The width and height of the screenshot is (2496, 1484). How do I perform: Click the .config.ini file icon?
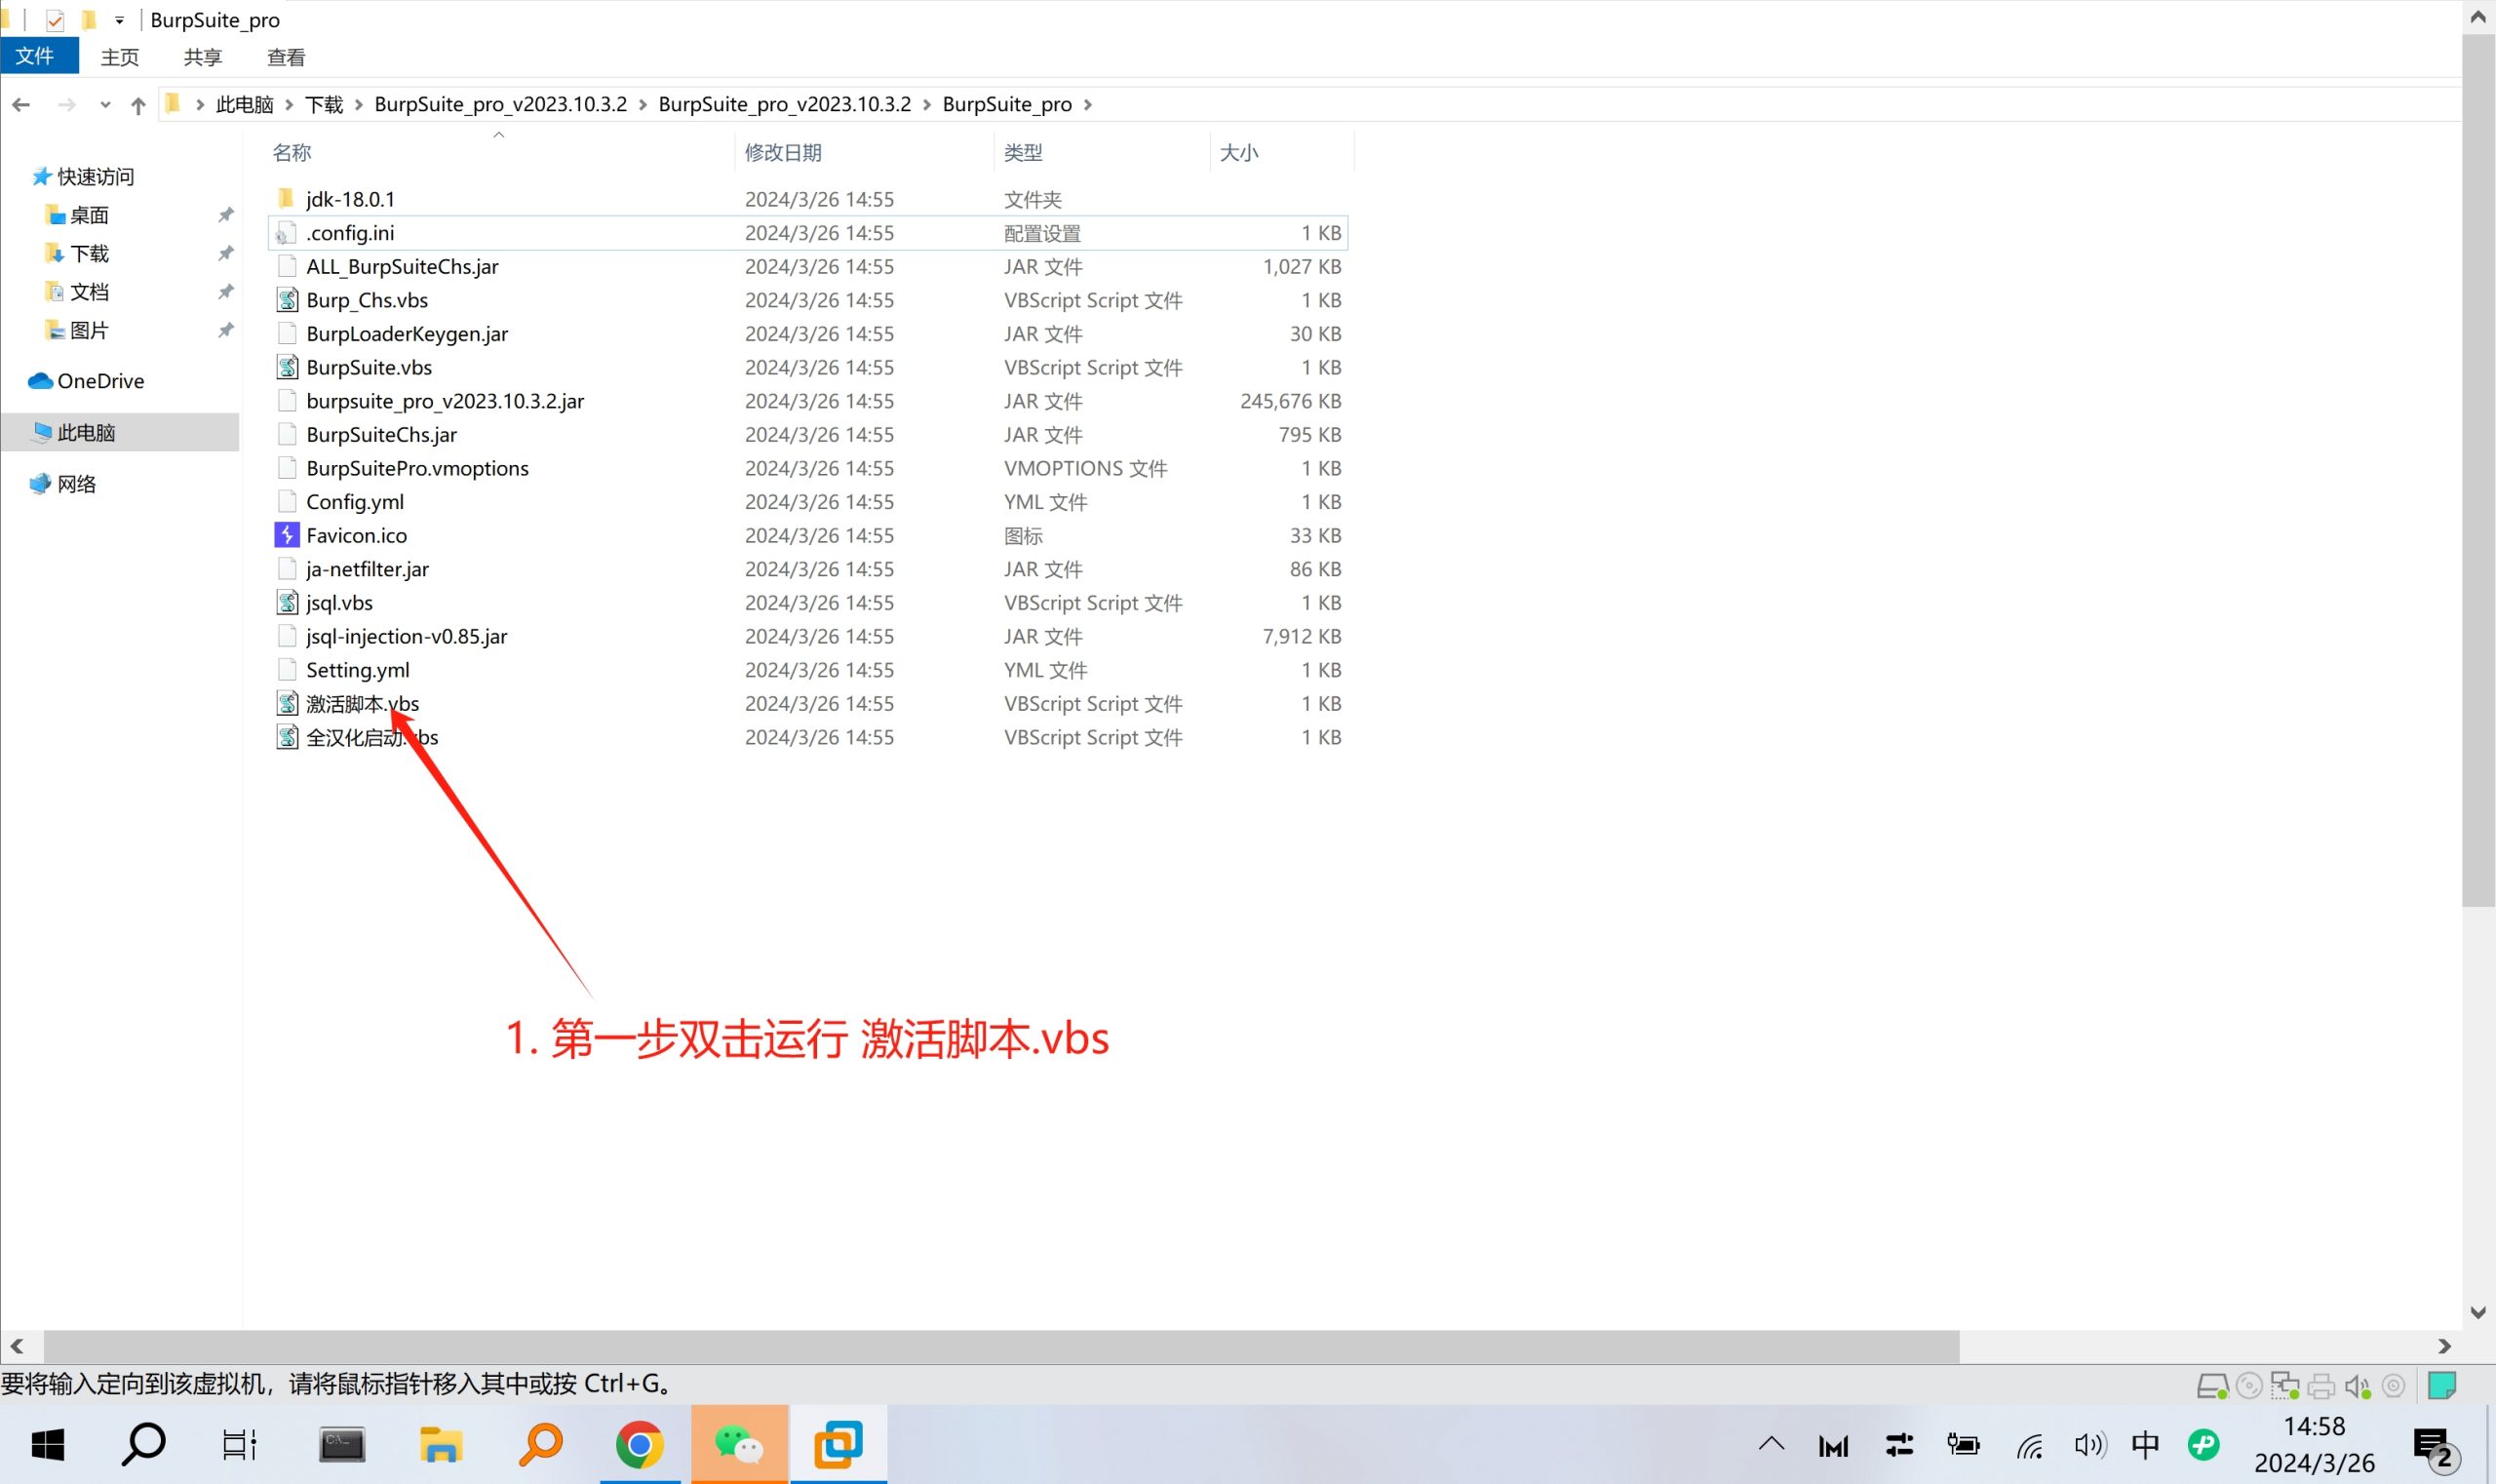[286, 233]
